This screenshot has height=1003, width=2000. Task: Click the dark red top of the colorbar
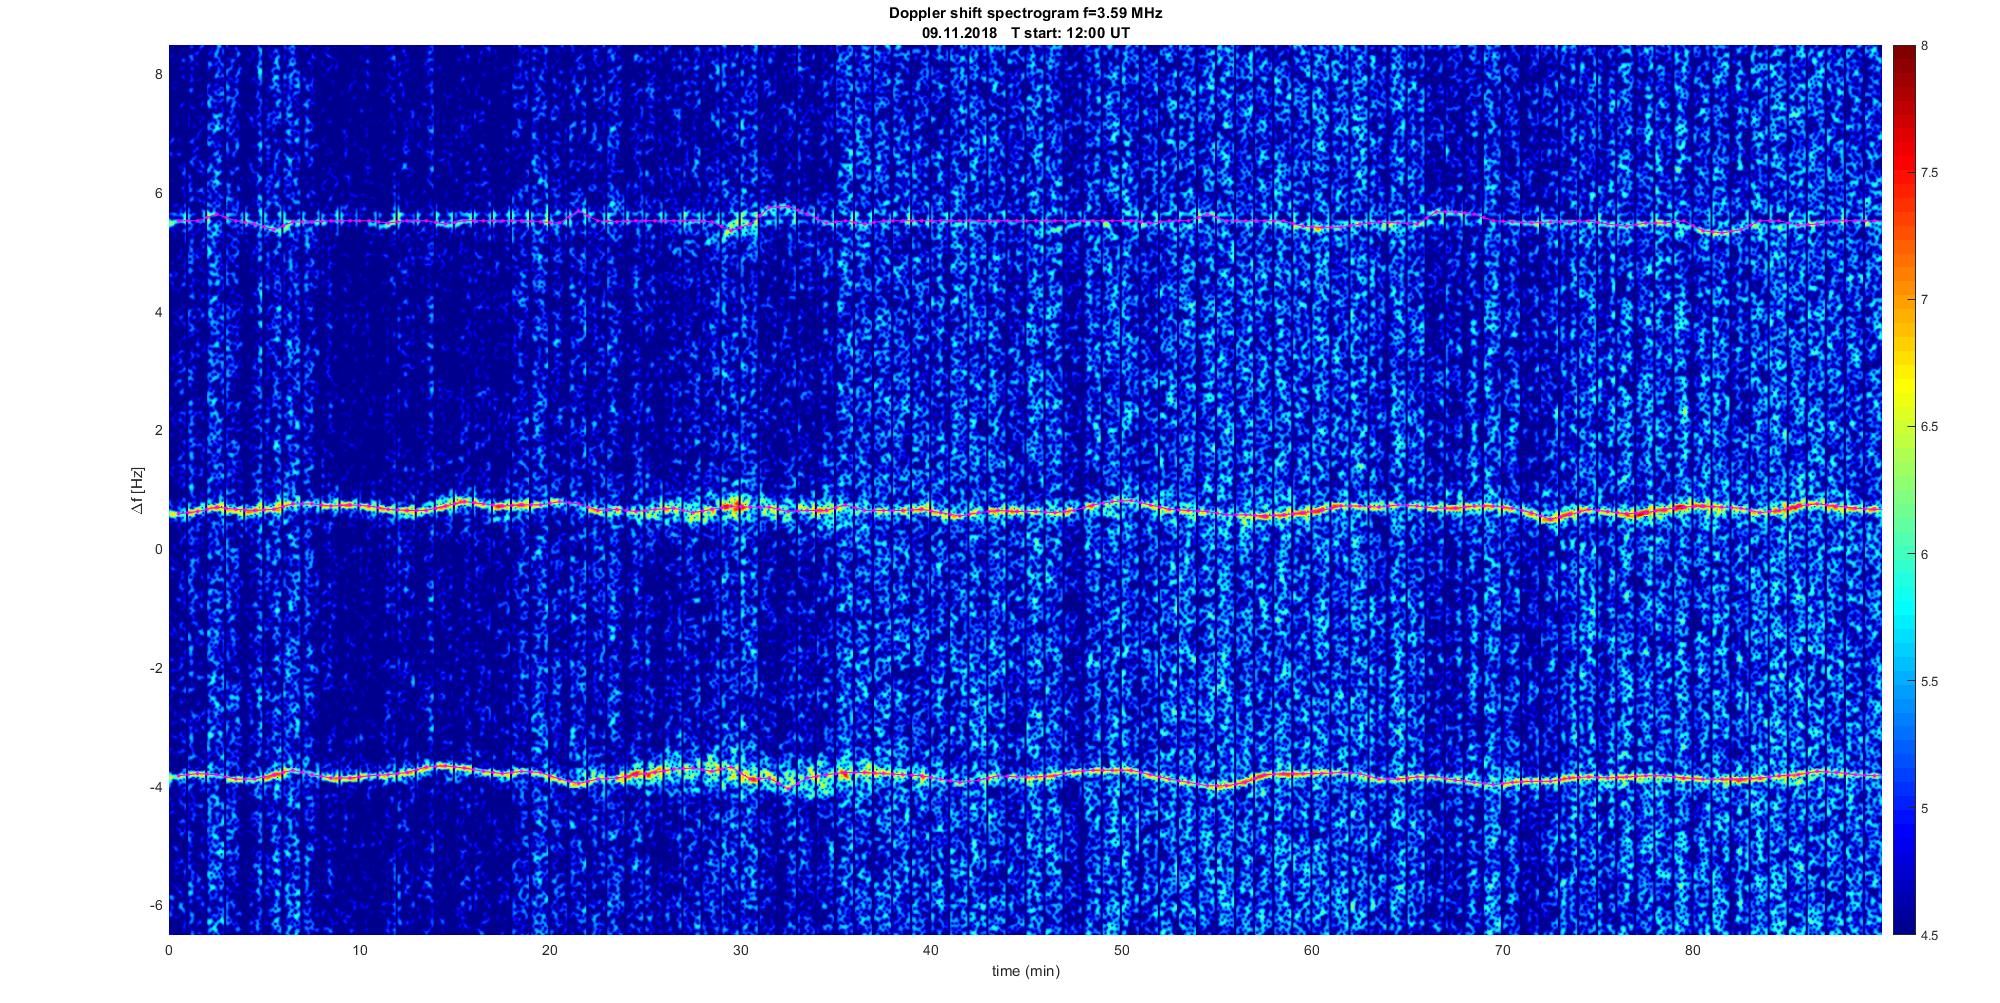(1903, 55)
